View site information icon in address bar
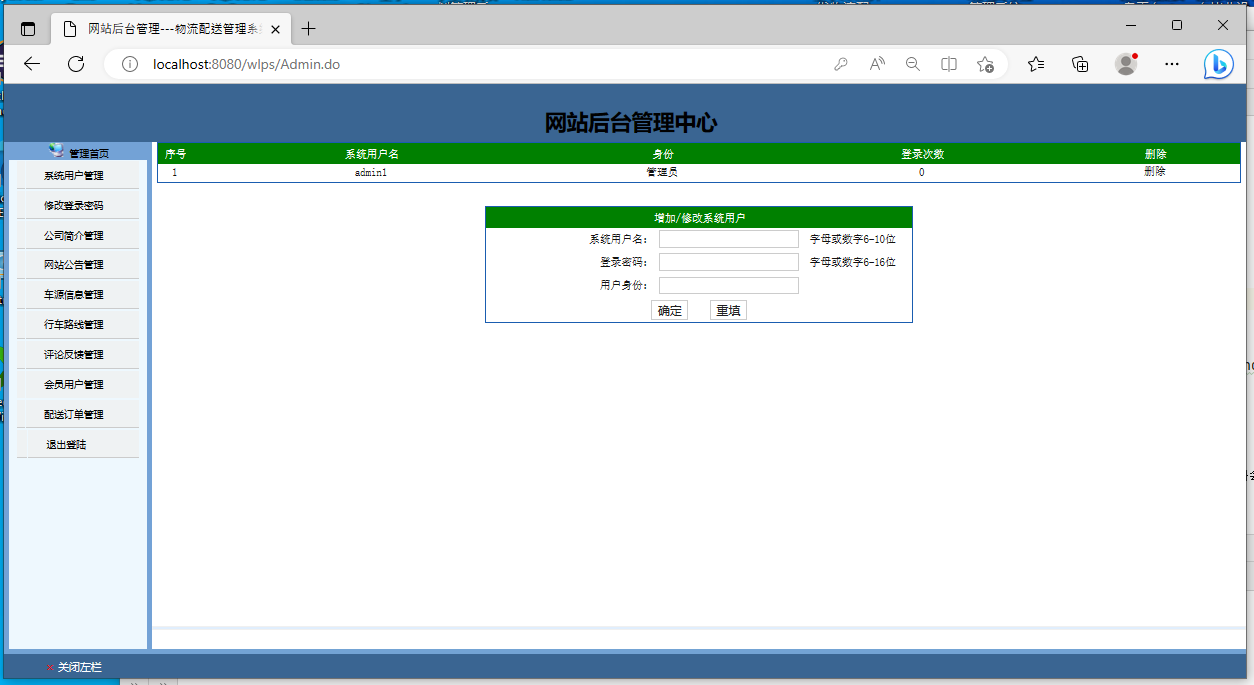Viewport: 1254px width, 685px height. tap(129, 64)
